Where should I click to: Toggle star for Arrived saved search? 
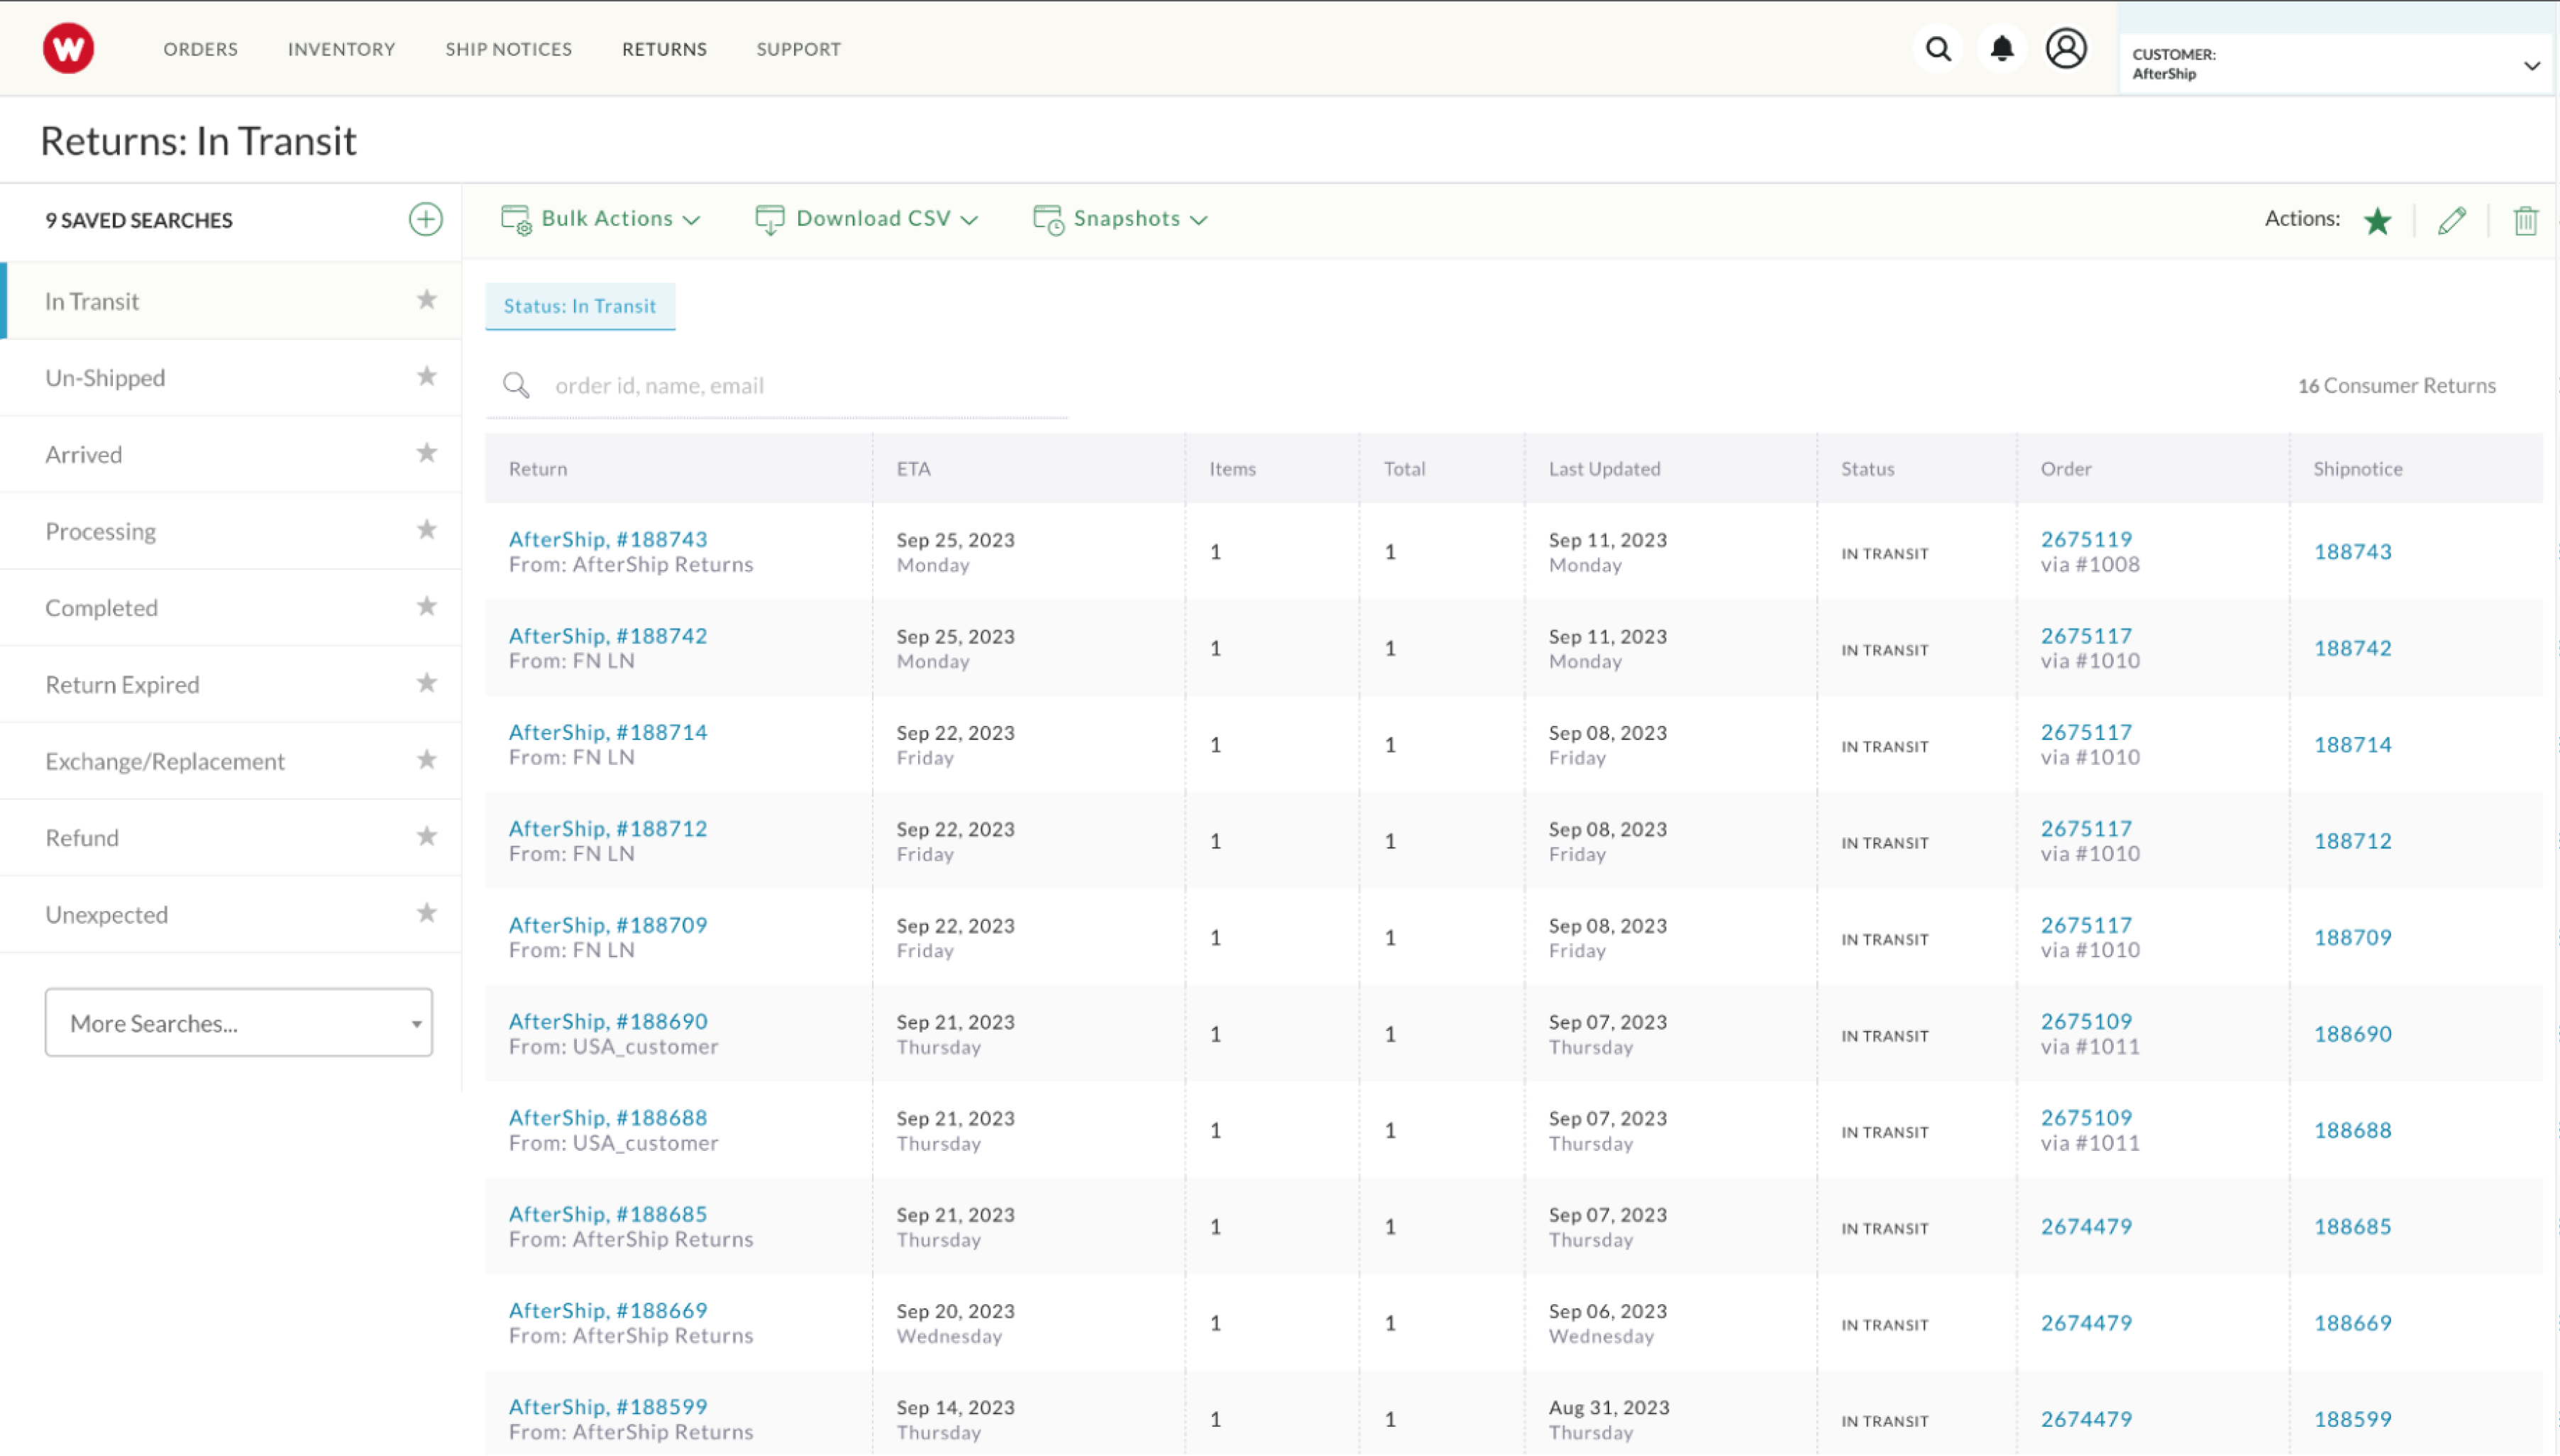coord(427,453)
